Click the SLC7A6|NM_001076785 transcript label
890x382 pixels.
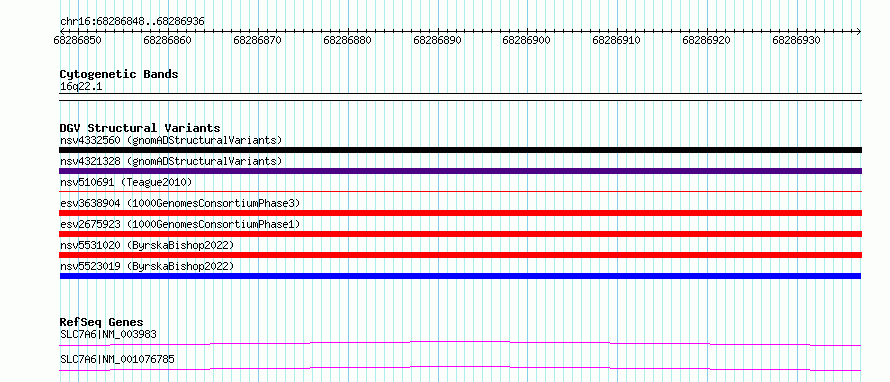(x=117, y=359)
